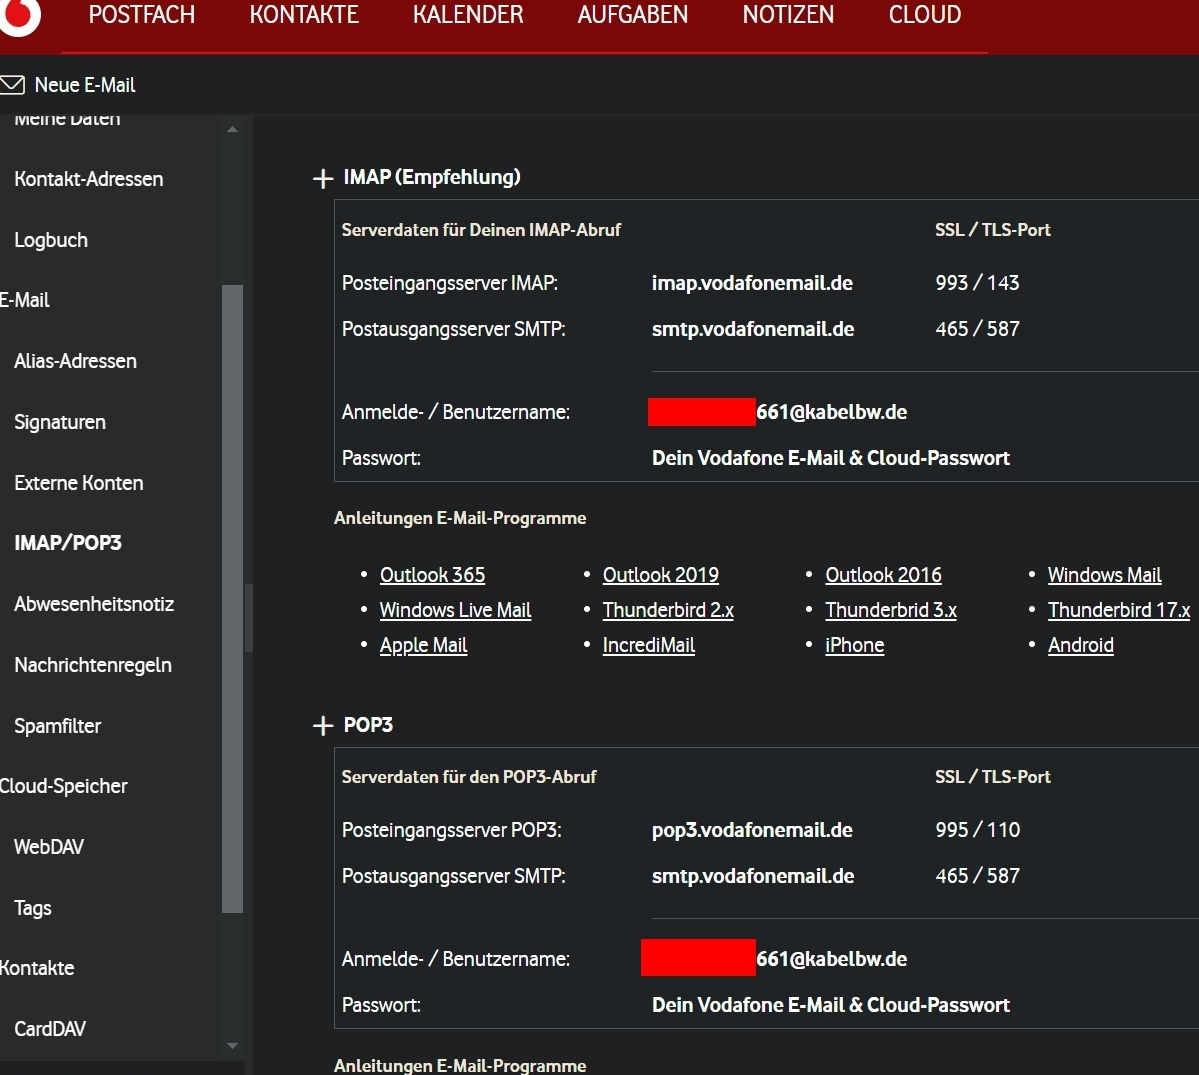Open the NOTIZEN tab
The height and width of the screenshot is (1075, 1199).
point(788,15)
